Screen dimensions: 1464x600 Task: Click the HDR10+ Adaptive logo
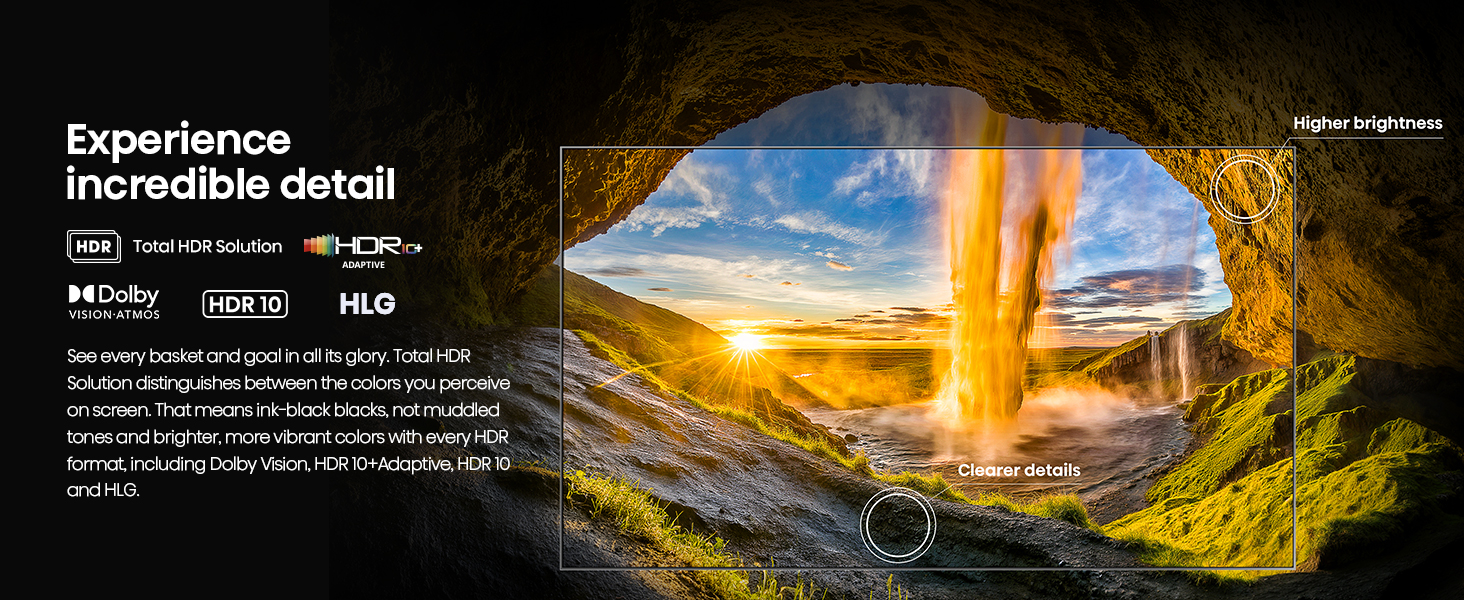coord(364,248)
